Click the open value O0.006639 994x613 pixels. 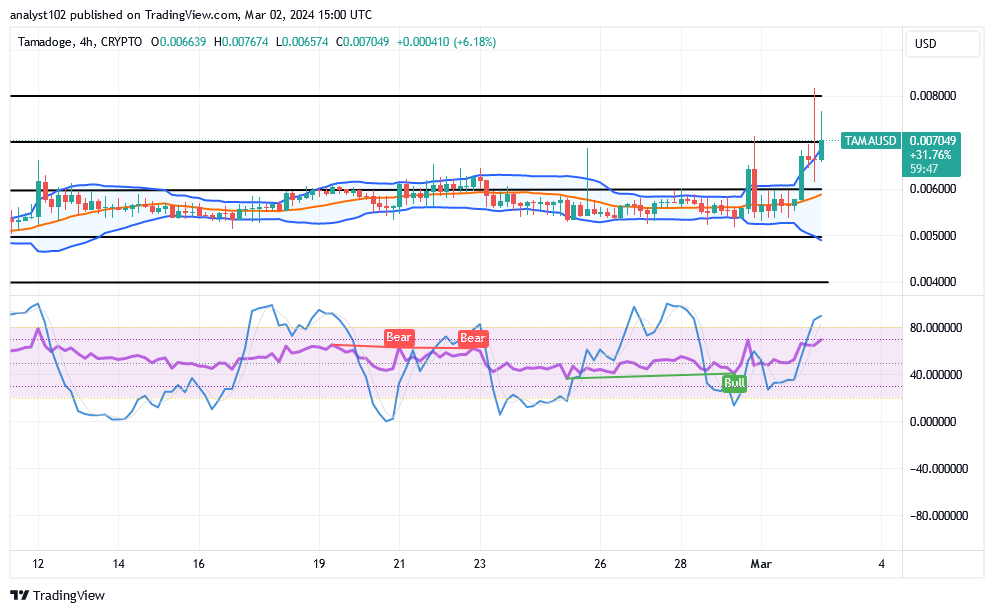tap(178, 42)
